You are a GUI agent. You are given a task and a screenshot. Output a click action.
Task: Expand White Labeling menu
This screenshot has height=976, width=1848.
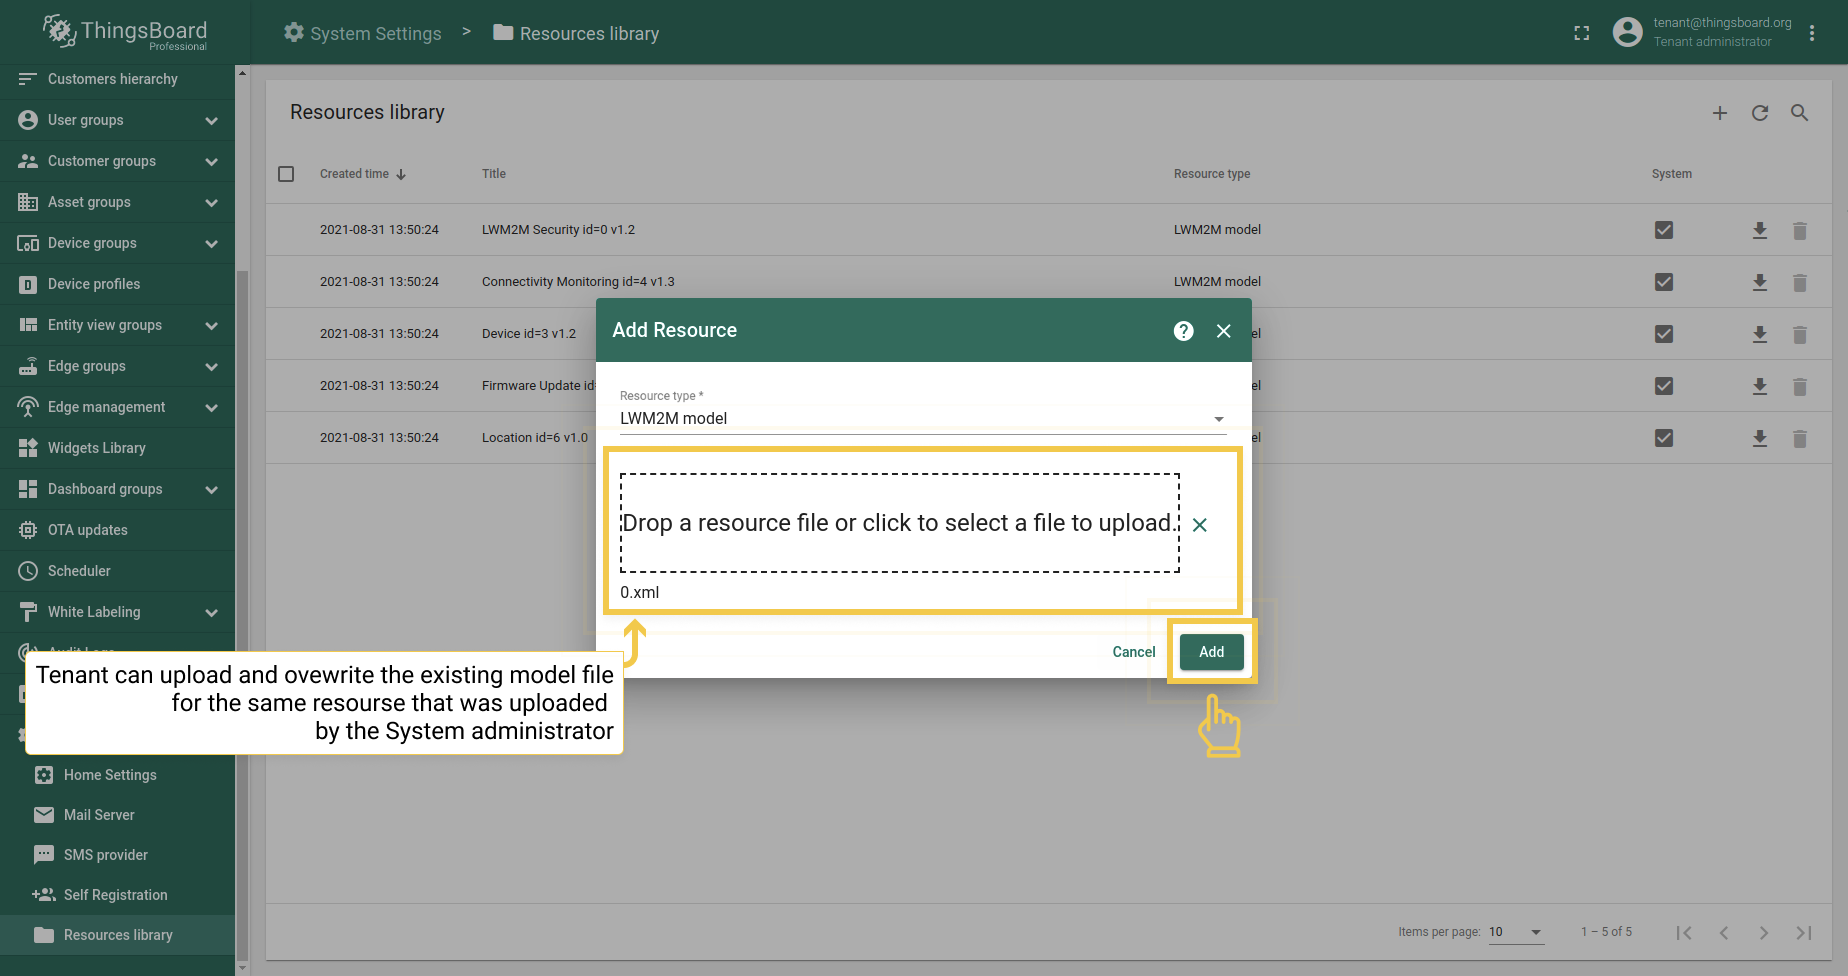click(x=211, y=612)
